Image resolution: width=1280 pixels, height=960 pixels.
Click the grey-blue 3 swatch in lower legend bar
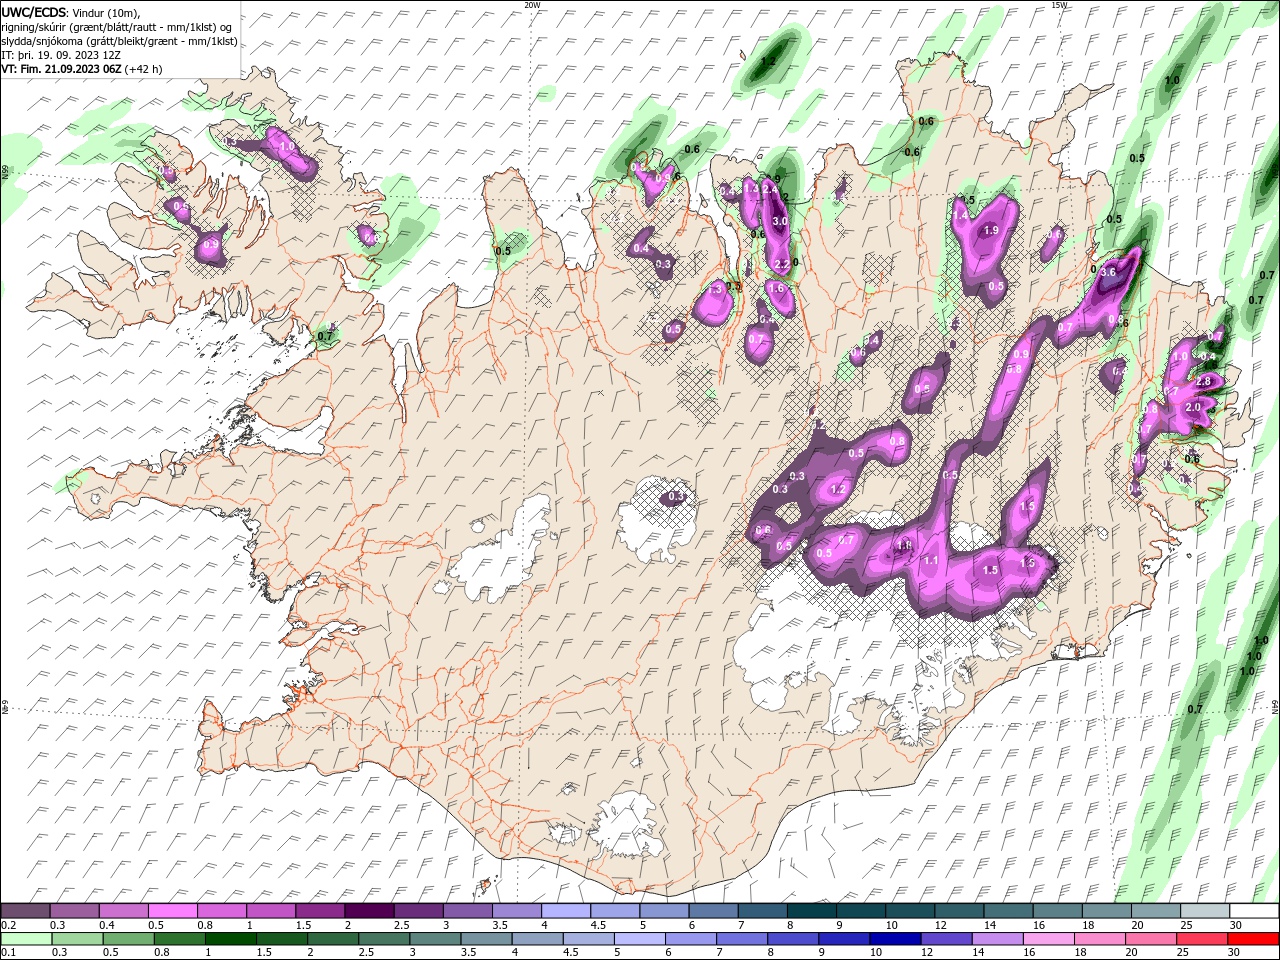click(434, 939)
